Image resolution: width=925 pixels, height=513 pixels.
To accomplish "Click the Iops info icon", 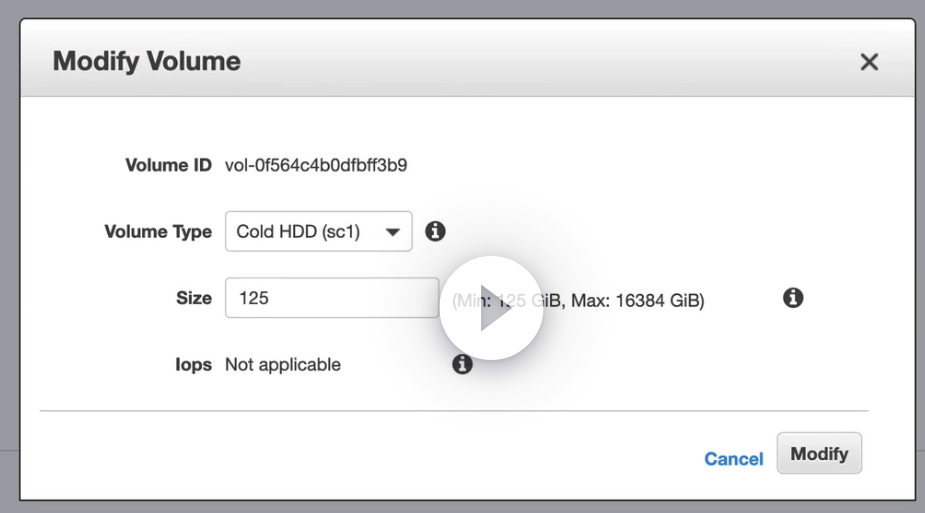I will click(x=462, y=364).
